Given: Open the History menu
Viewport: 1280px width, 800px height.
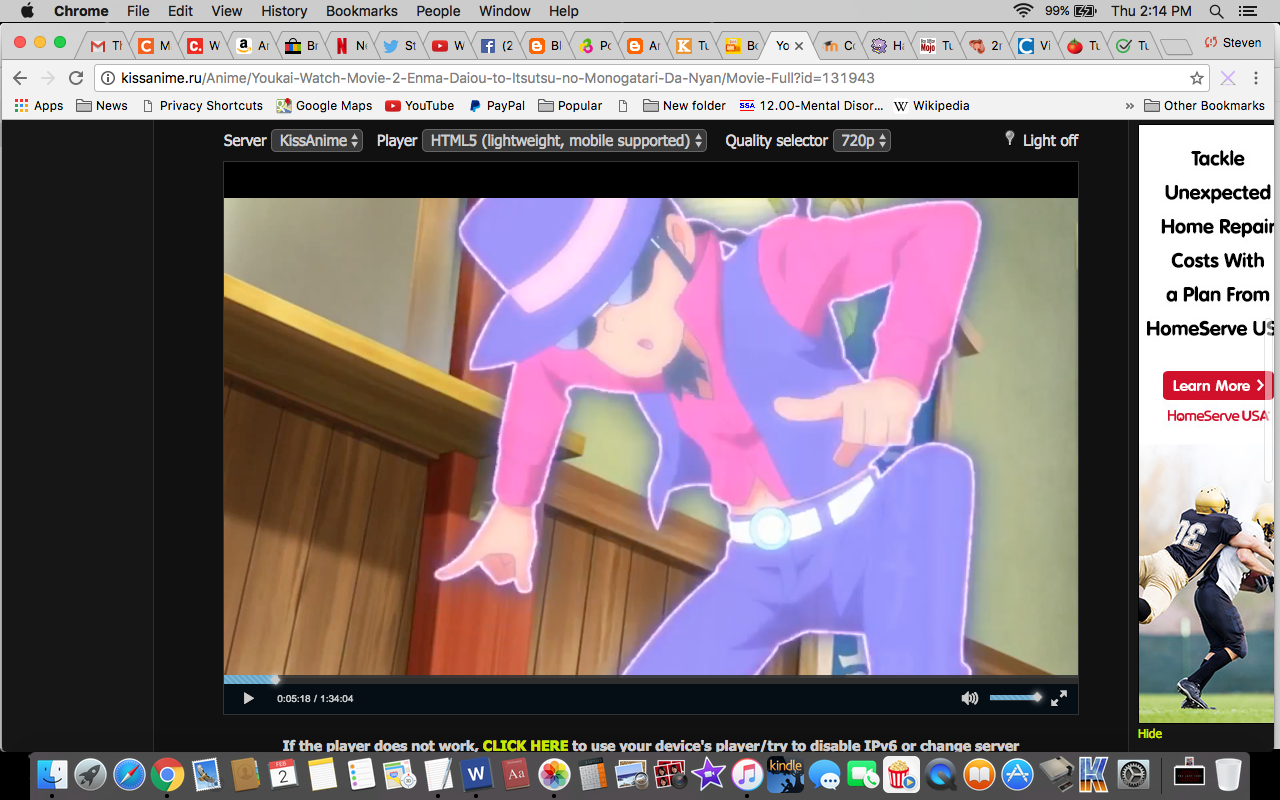Looking at the screenshot, I should coord(284,11).
